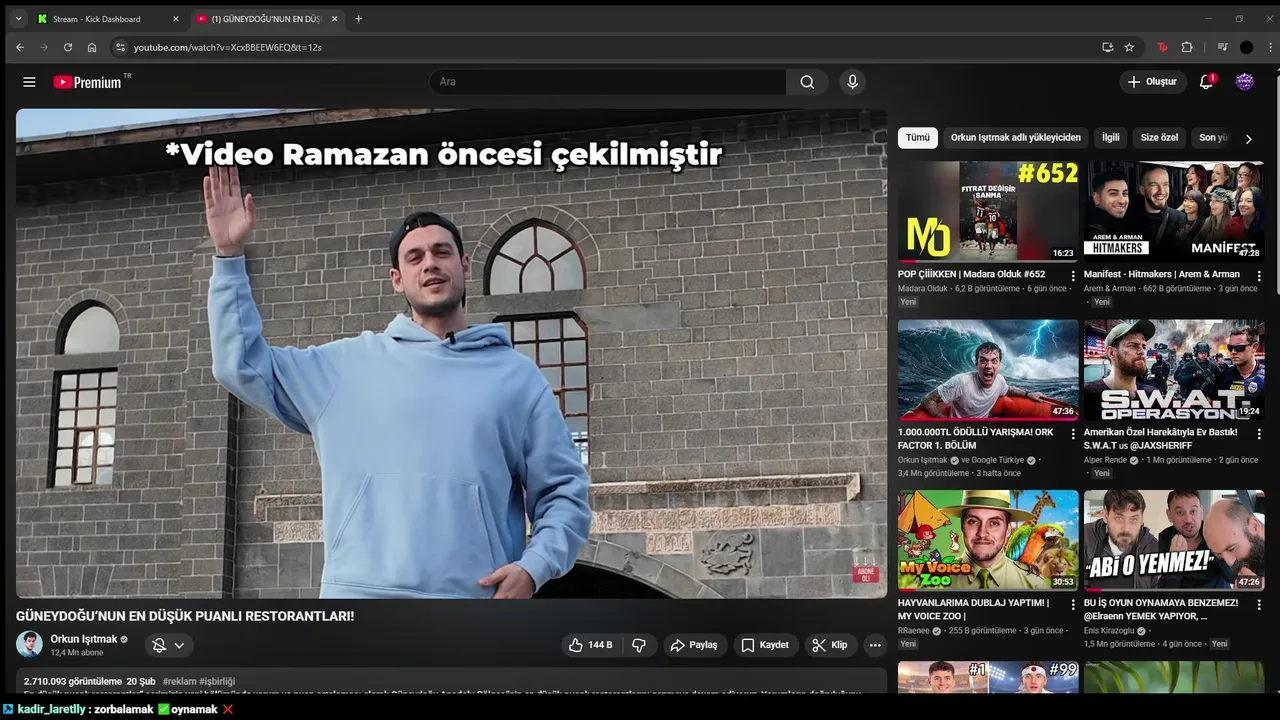Open Orkun Işıtmak channel avatar
This screenshot has height=720, width=1280.
point(29,644)
